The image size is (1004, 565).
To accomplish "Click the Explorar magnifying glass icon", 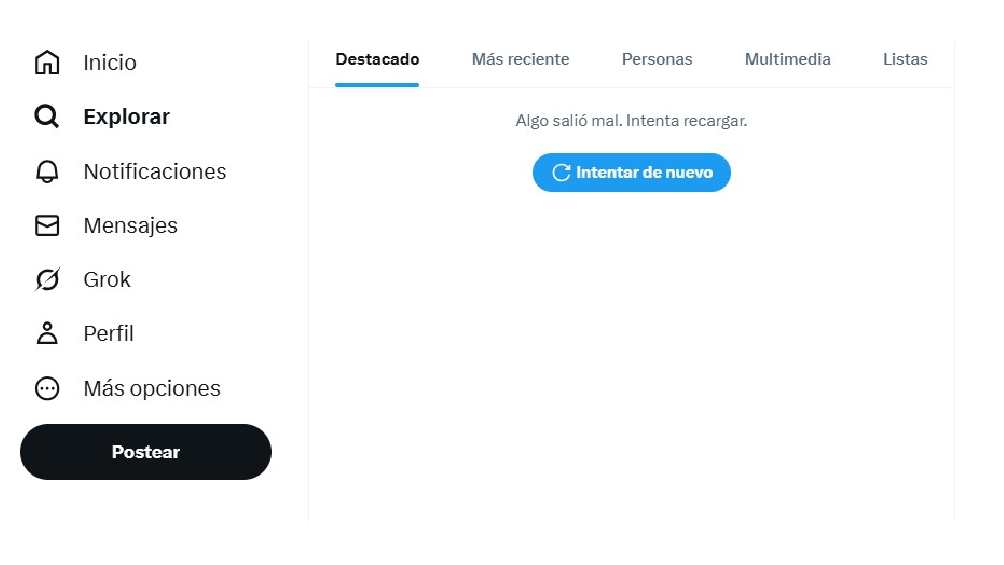I will click(47, 117).
